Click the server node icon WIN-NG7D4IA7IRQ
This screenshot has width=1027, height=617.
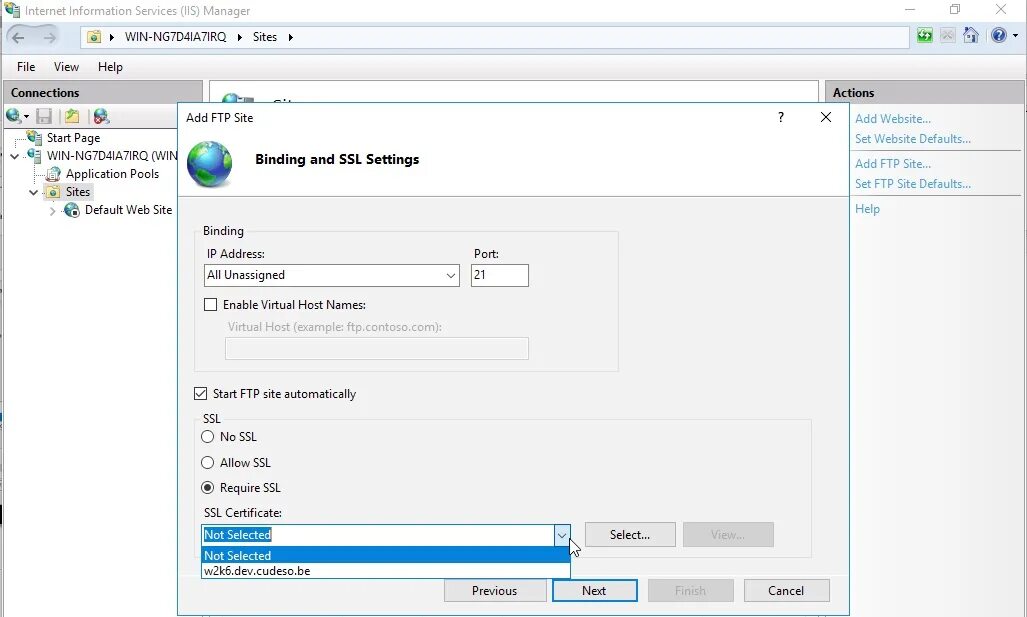34,156
